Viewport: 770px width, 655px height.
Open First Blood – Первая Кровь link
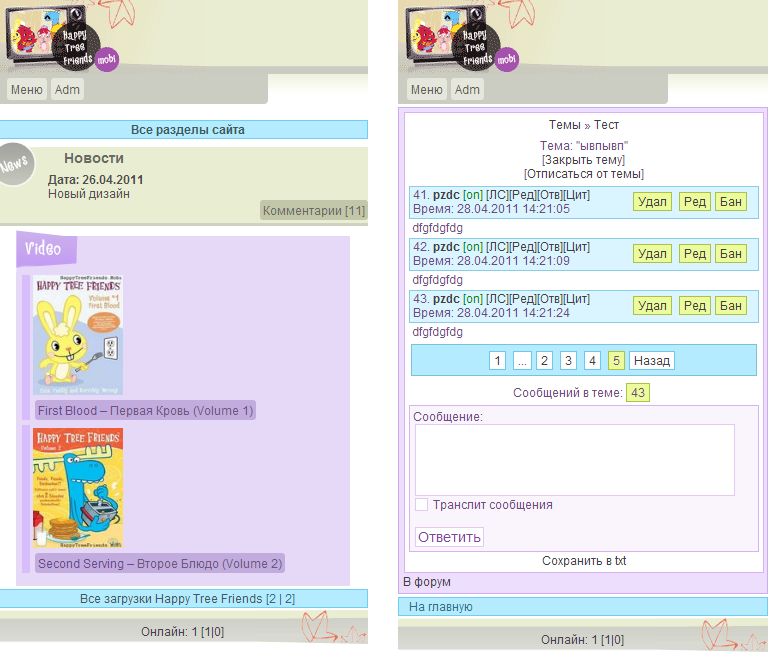(x=145, y=410)
